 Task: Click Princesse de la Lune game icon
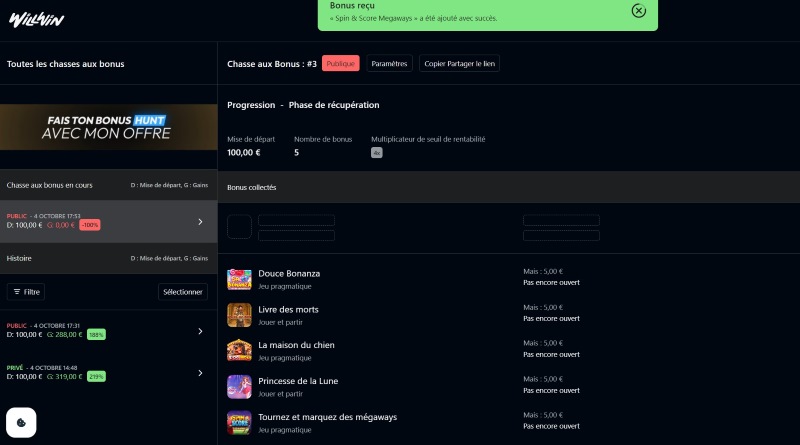click(239, 386)
